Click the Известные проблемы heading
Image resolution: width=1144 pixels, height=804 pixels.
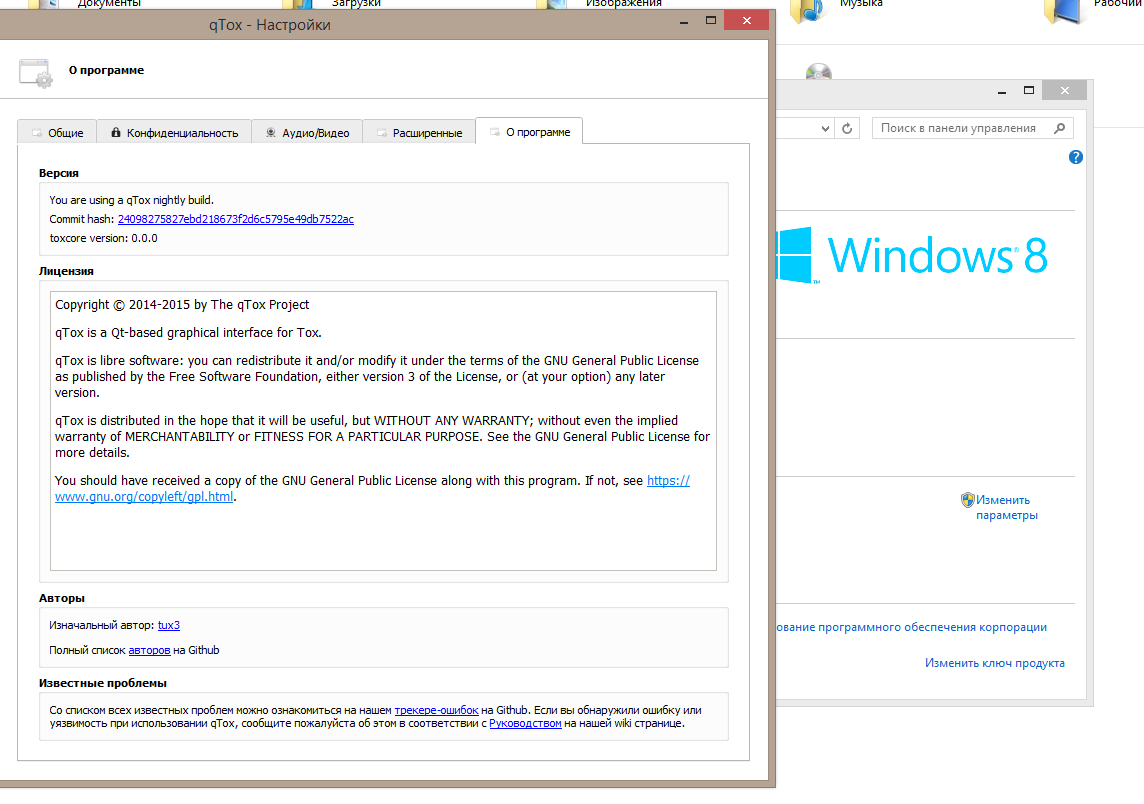[x=103, y=683]
